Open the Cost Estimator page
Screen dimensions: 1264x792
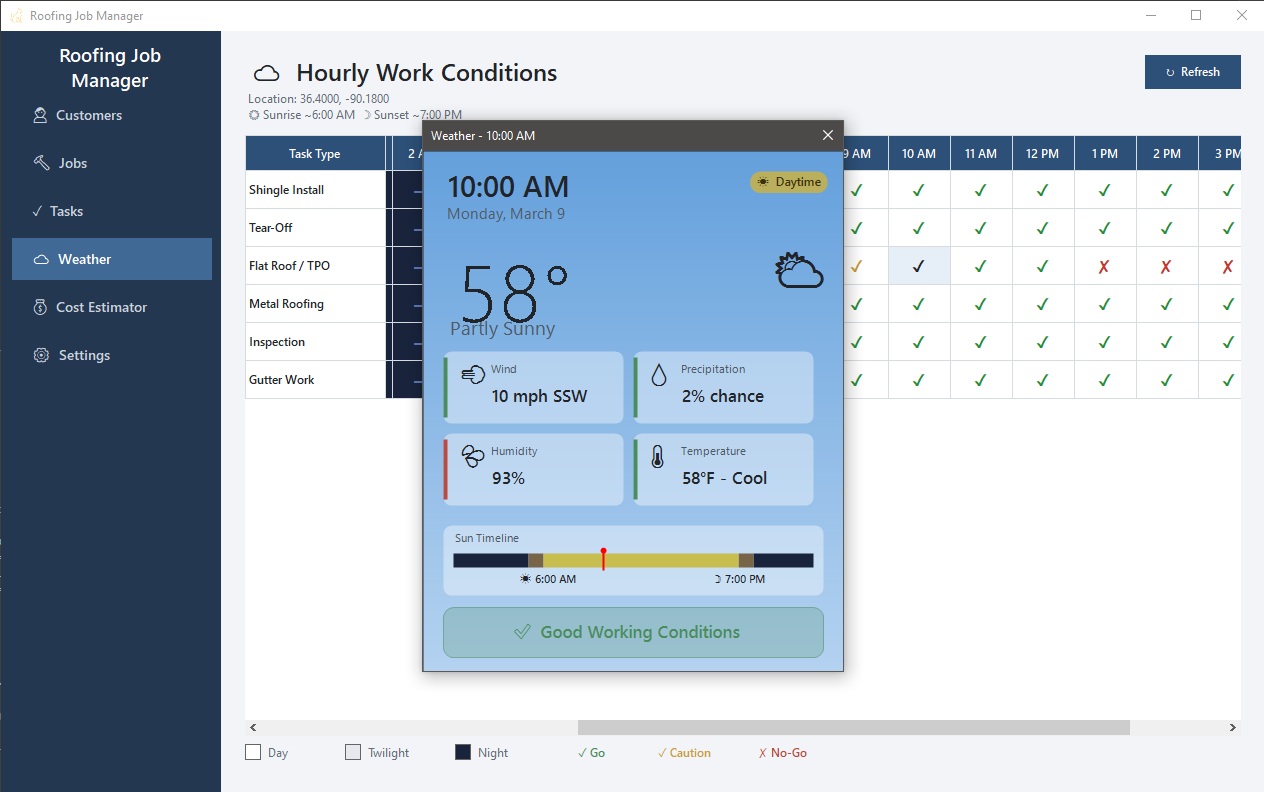(x=112, y=307)
